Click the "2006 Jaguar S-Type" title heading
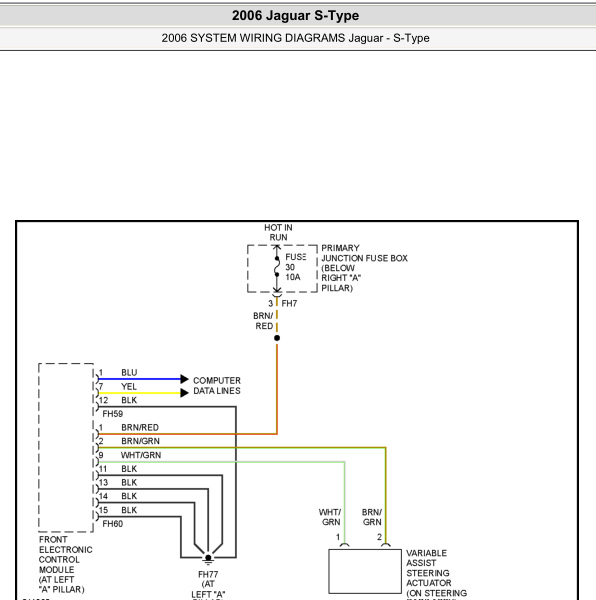Viewport: 596px width, 600px height. pos(295,16)
